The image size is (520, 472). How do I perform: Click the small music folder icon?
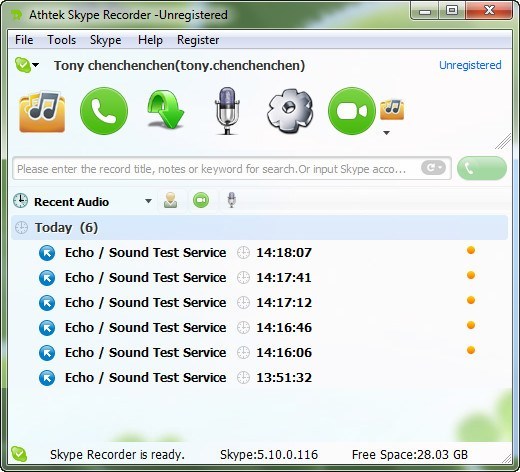point(392,109)
